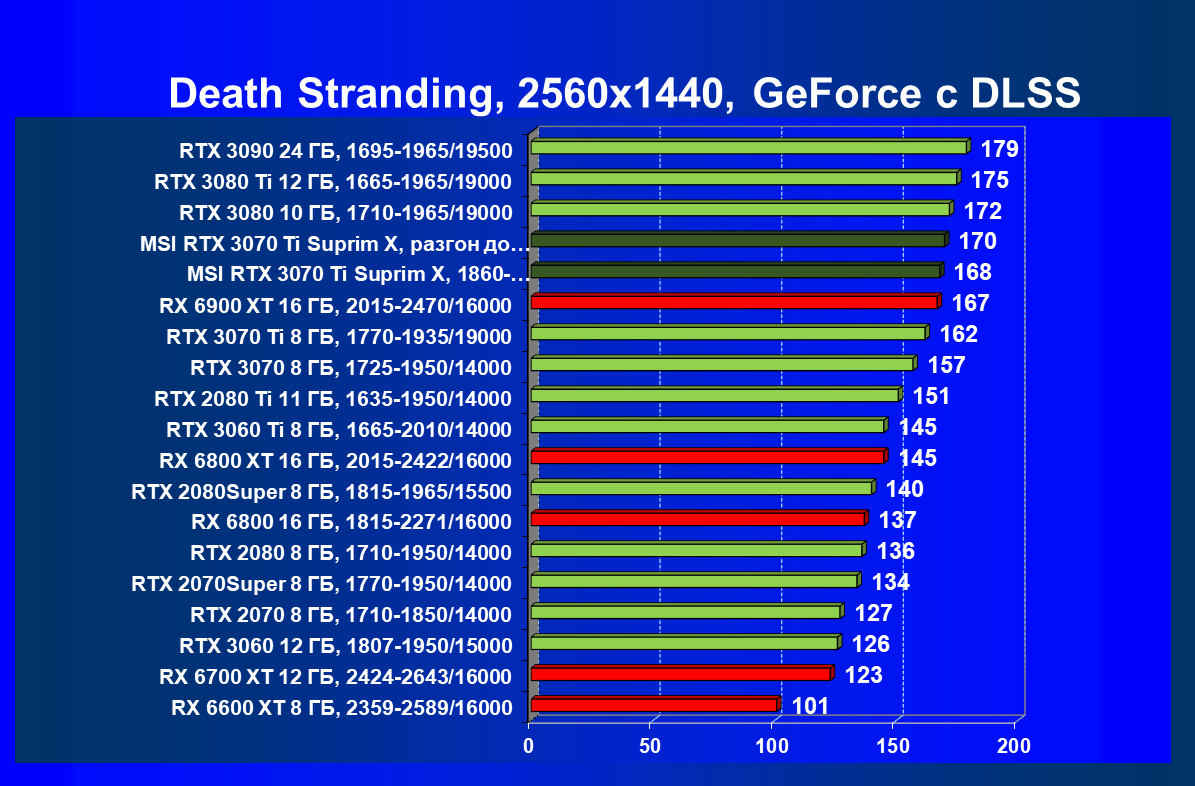
Task: Select the 'RTX 3080 Ti 12 ГБ, 1665-1965/19000' label
Action: (x=333, y=182)
